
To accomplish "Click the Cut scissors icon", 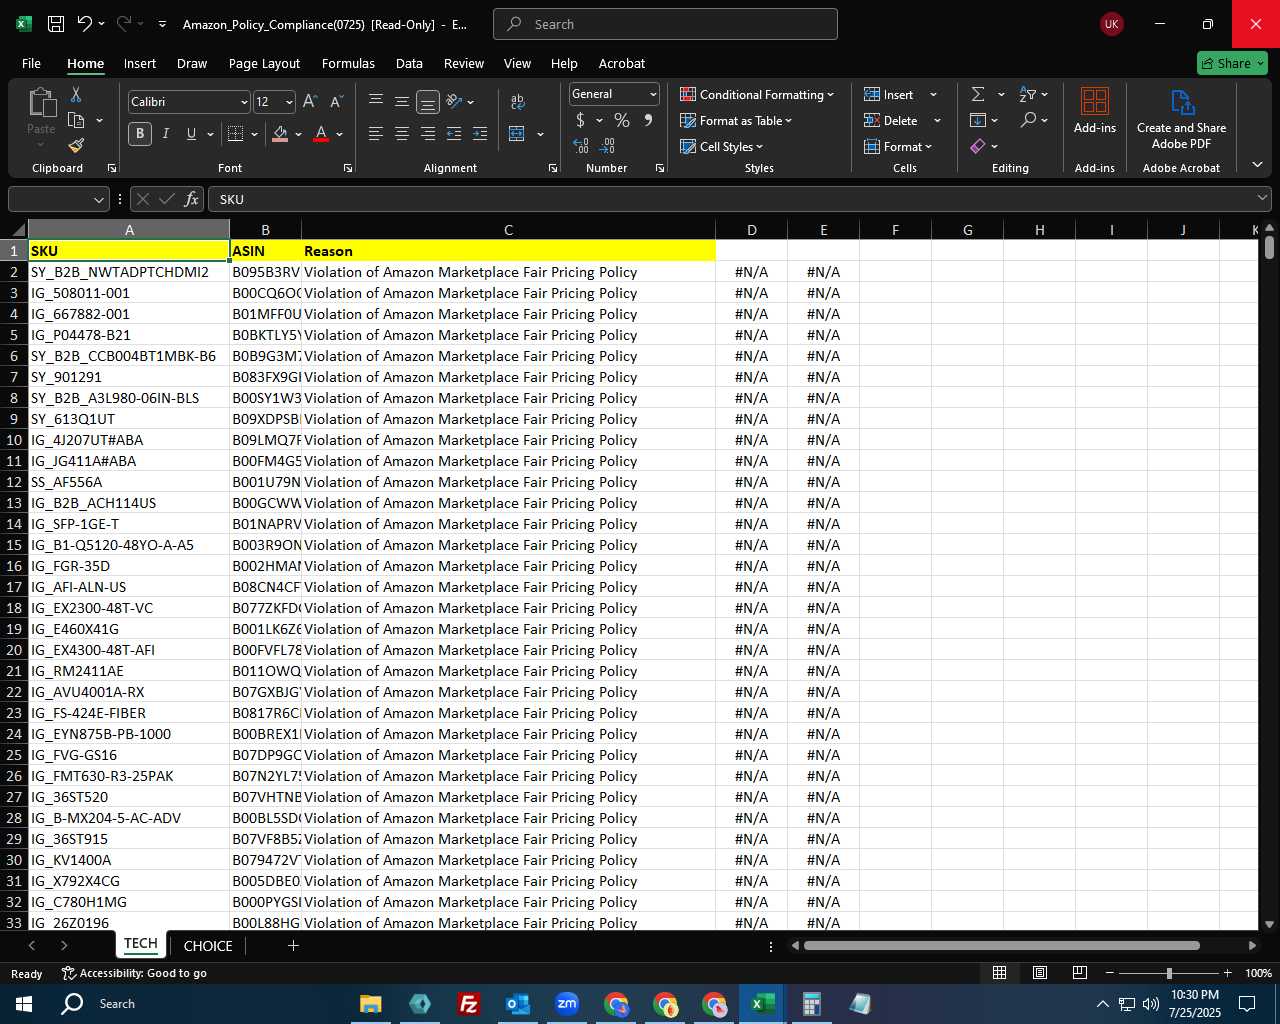I will 76,94.
